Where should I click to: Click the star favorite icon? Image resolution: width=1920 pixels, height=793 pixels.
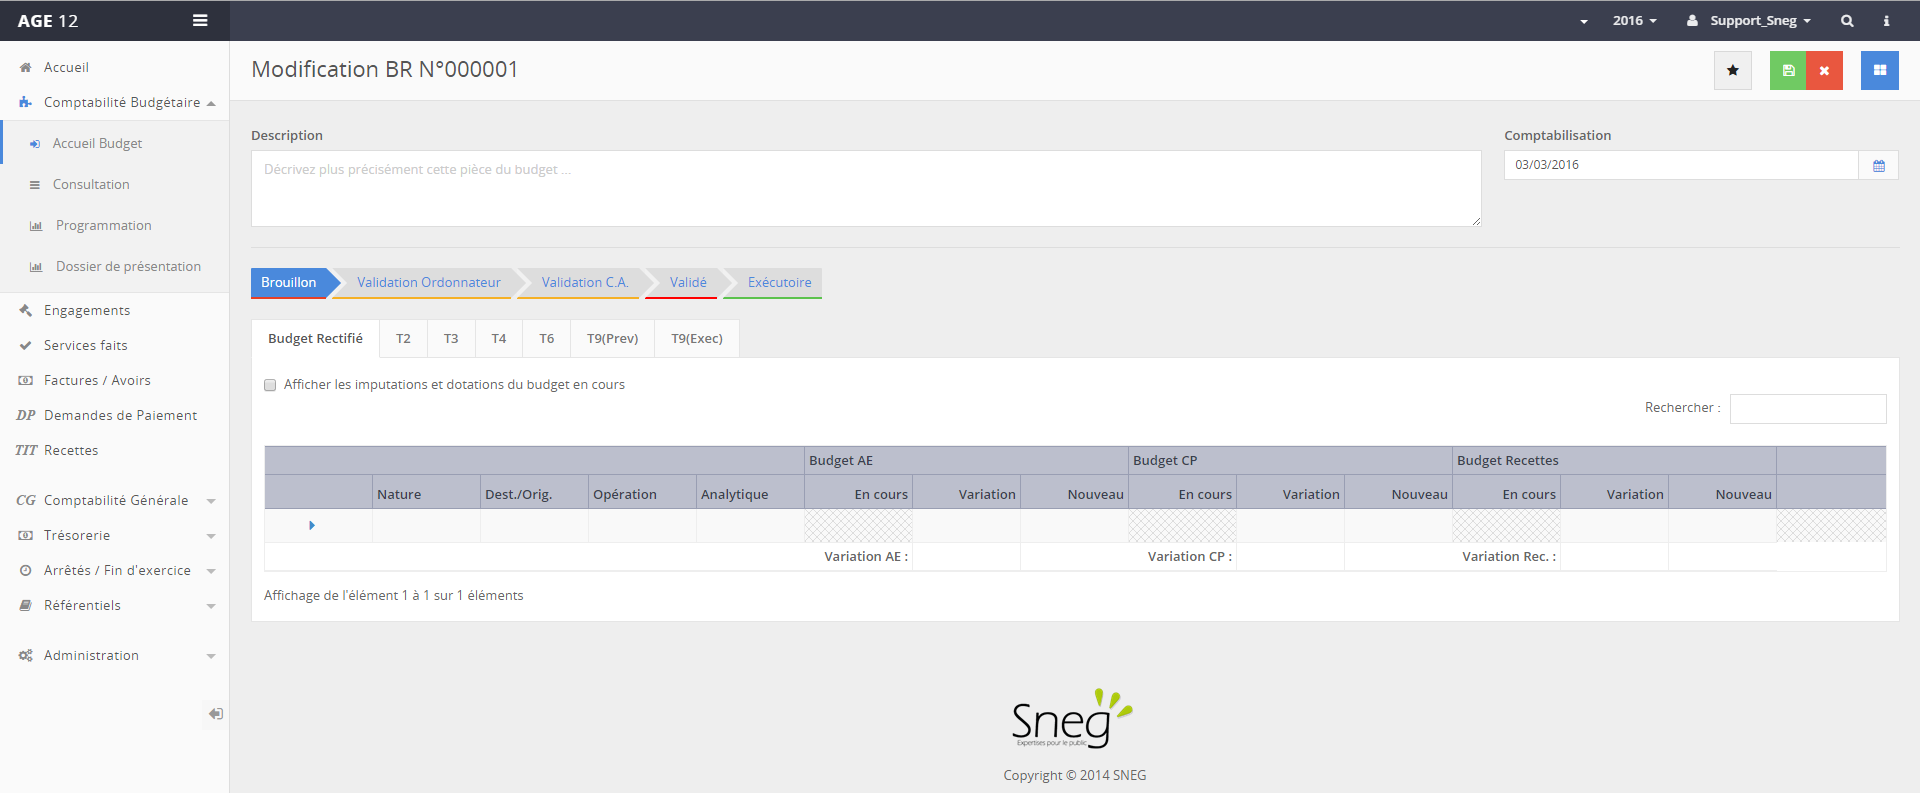pos(1732,71)
